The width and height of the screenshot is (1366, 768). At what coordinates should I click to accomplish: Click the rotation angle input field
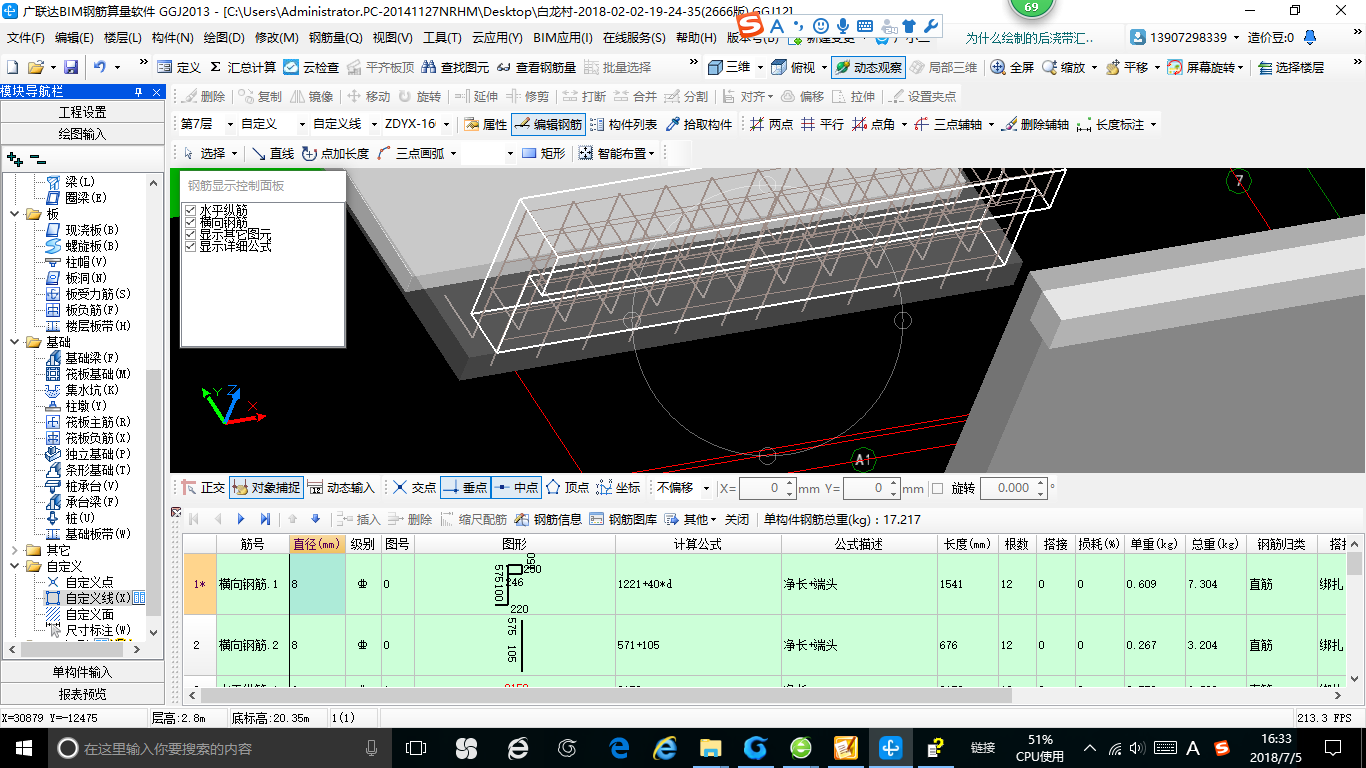[1012, 488]
